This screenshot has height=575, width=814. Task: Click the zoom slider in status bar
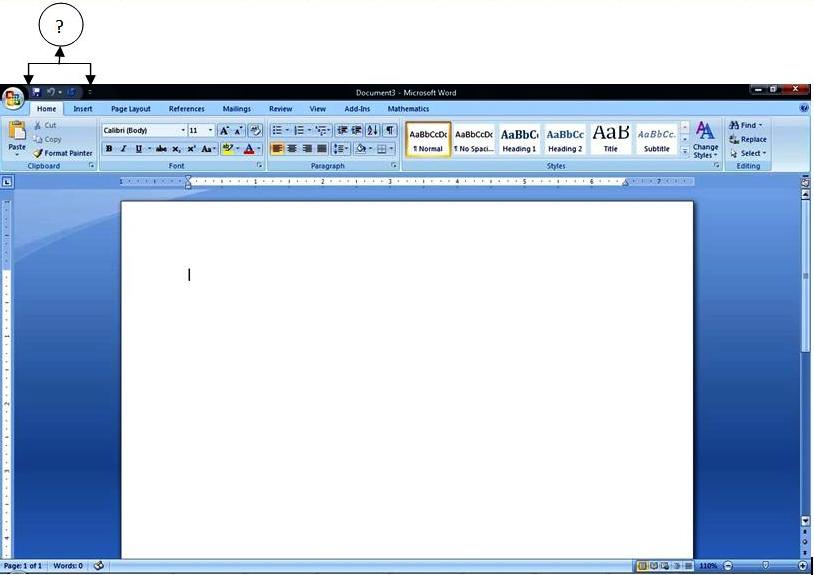[765, 566]
